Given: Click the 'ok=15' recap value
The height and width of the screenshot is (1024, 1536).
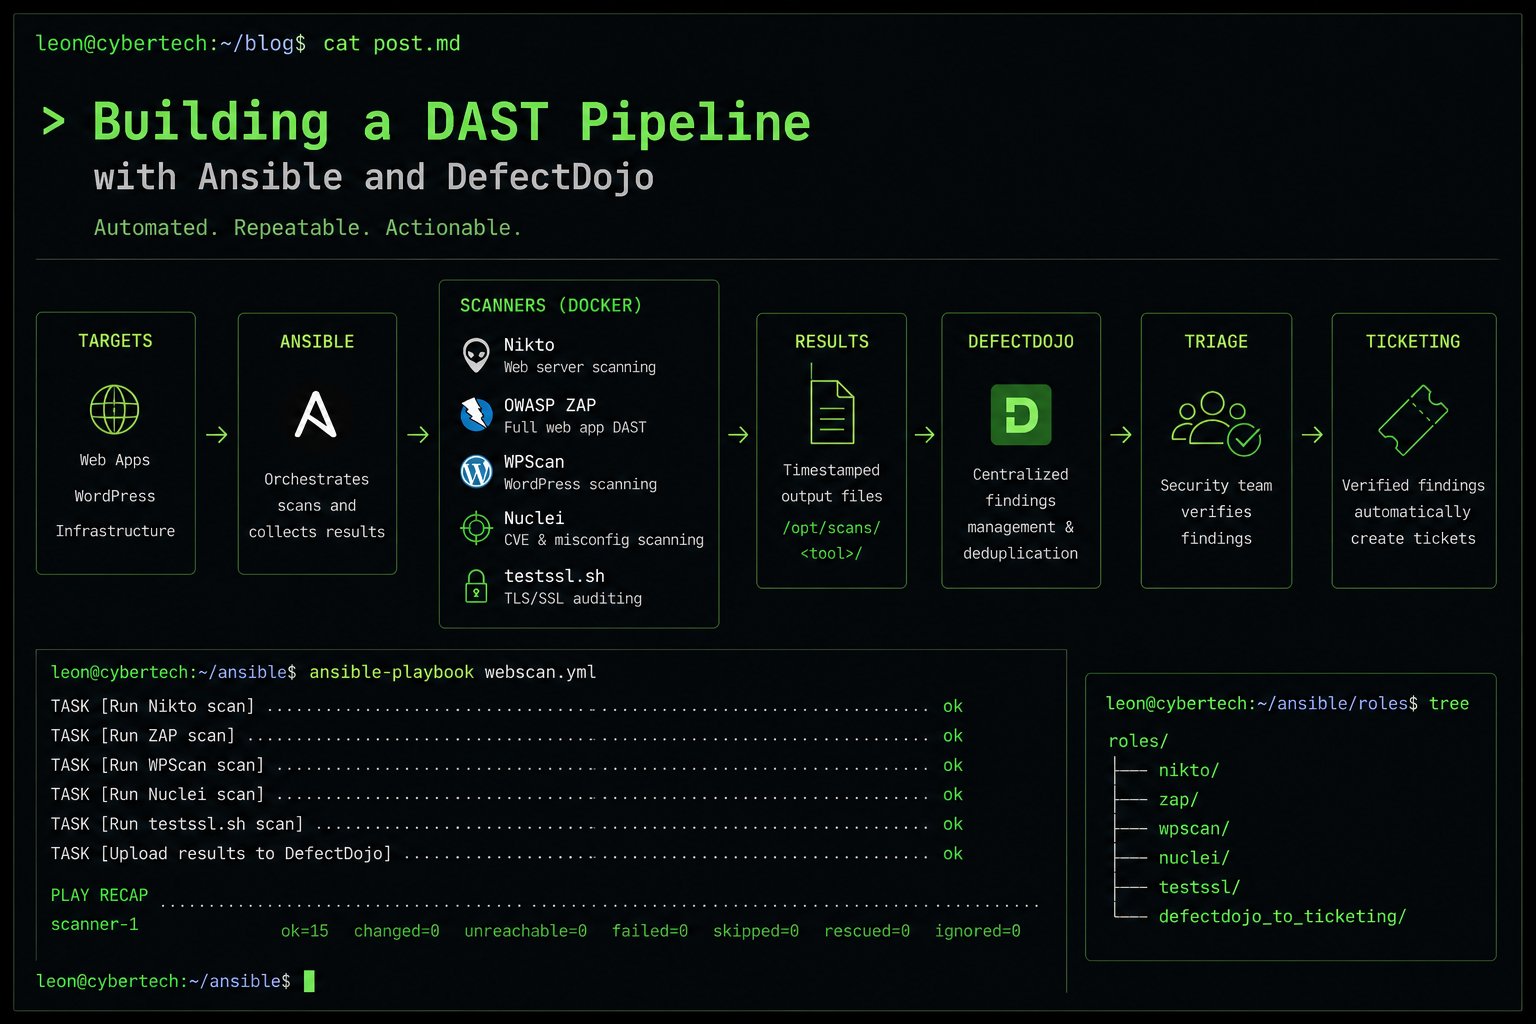Looking at the screenshot, I should 305,931.
